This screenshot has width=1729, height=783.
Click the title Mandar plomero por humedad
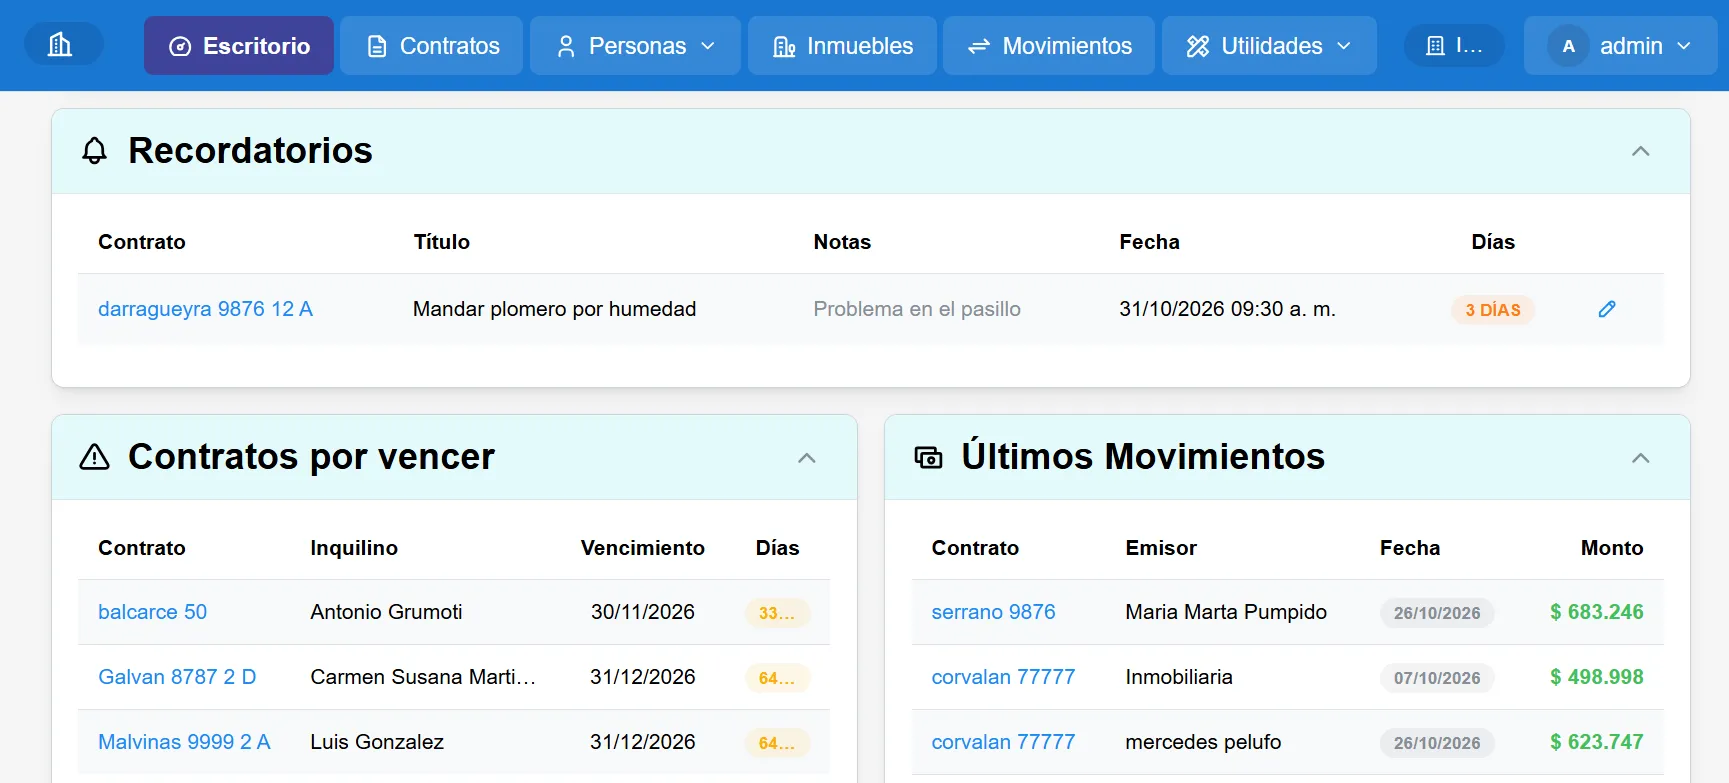click(554, 309)
